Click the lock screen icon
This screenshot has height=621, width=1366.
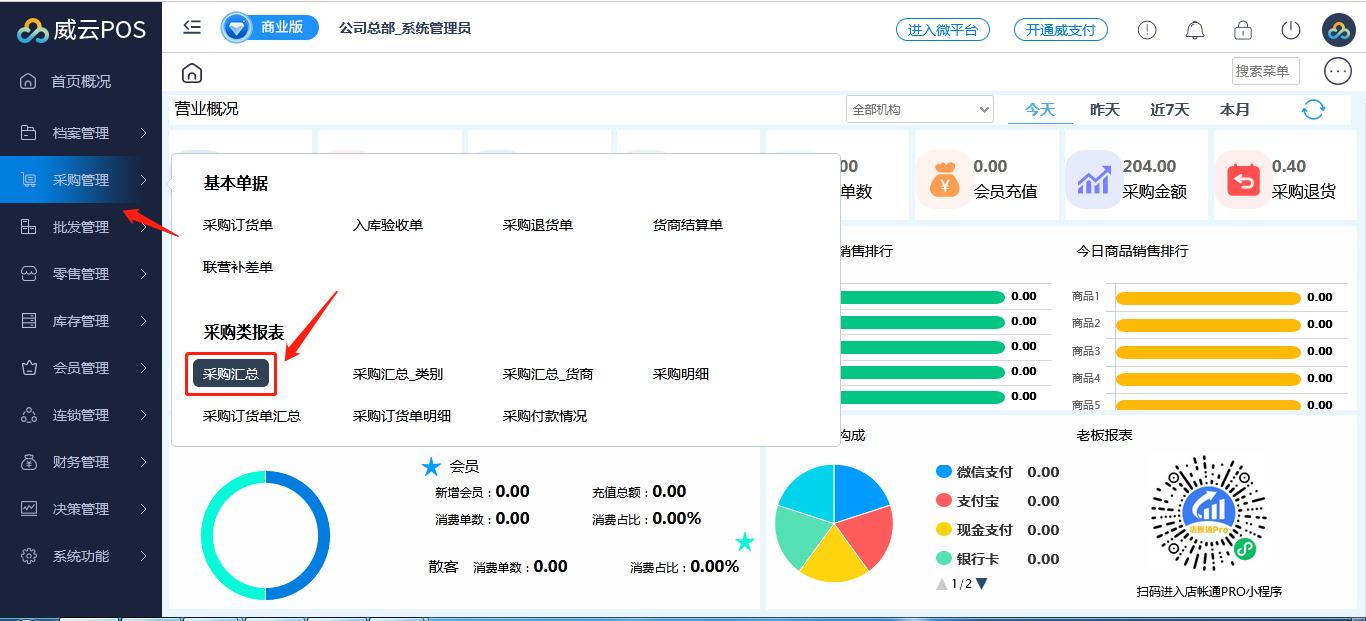pos(1243,30)
